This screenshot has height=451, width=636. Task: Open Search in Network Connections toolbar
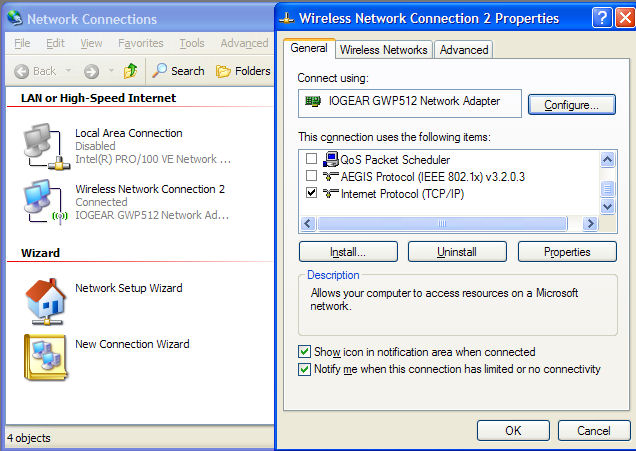tap(178, 71)
